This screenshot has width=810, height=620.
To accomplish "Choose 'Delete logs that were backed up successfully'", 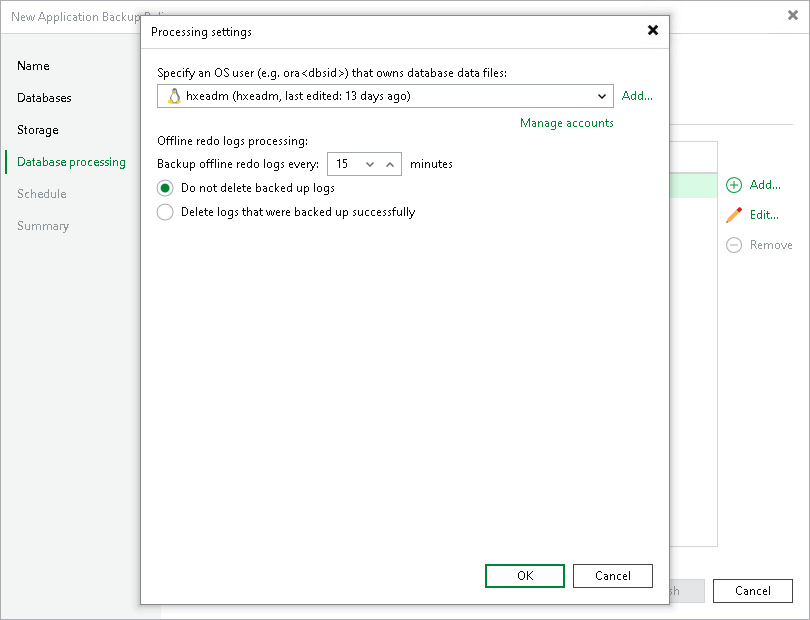I will point(164,212).
